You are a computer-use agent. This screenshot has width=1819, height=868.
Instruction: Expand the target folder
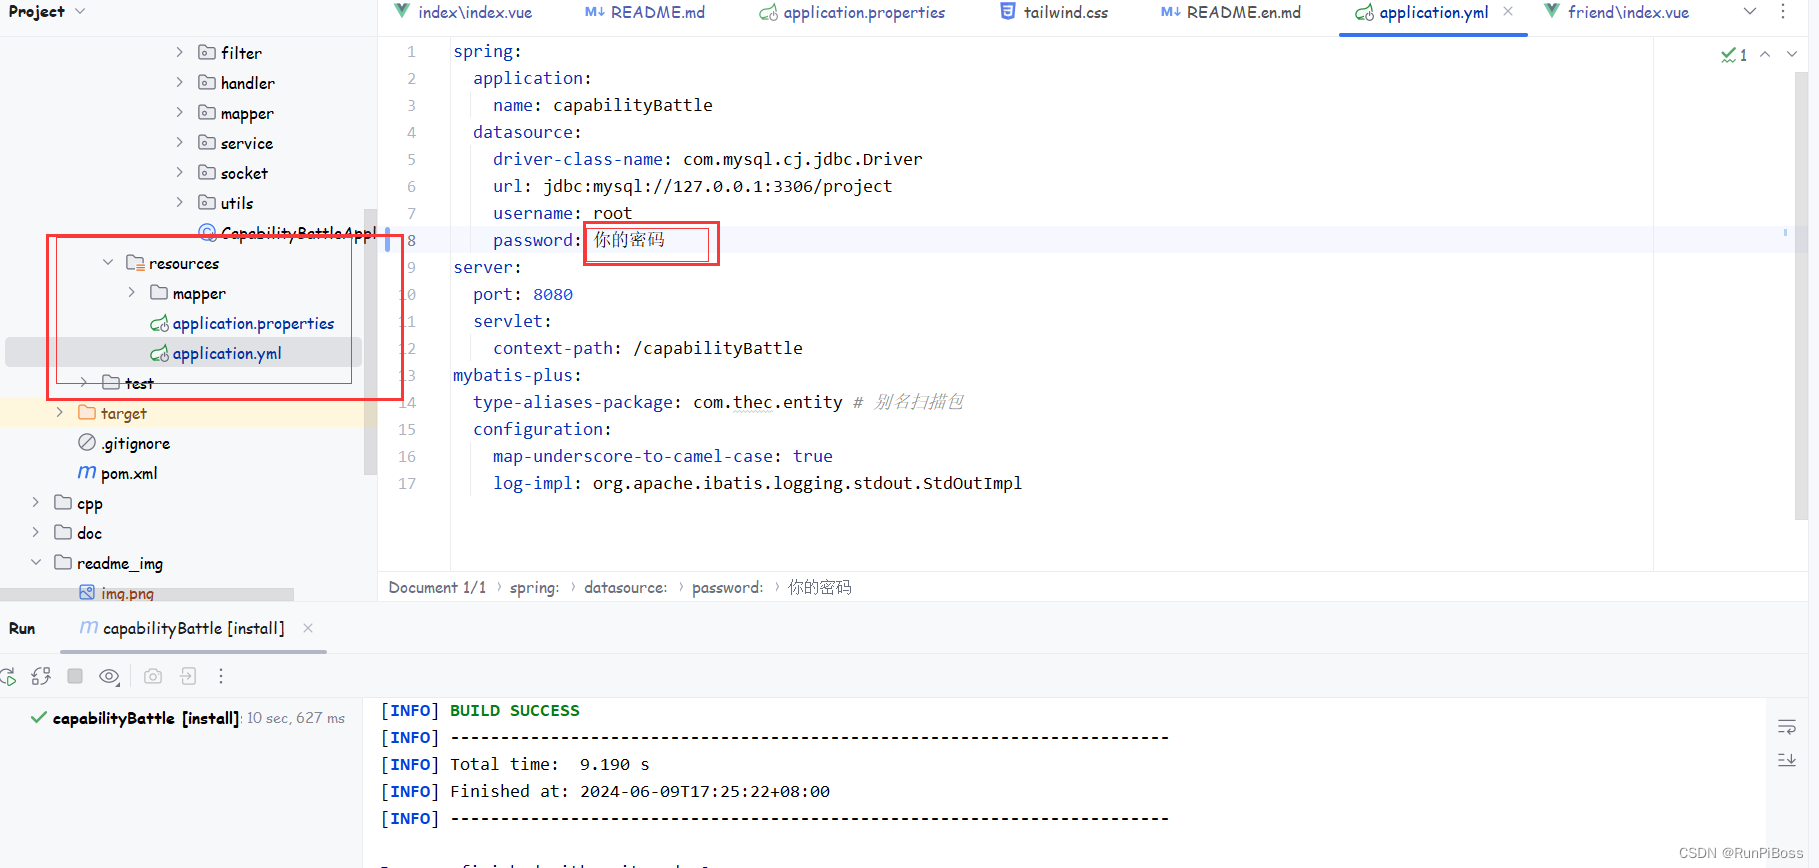tap(60, 412)
